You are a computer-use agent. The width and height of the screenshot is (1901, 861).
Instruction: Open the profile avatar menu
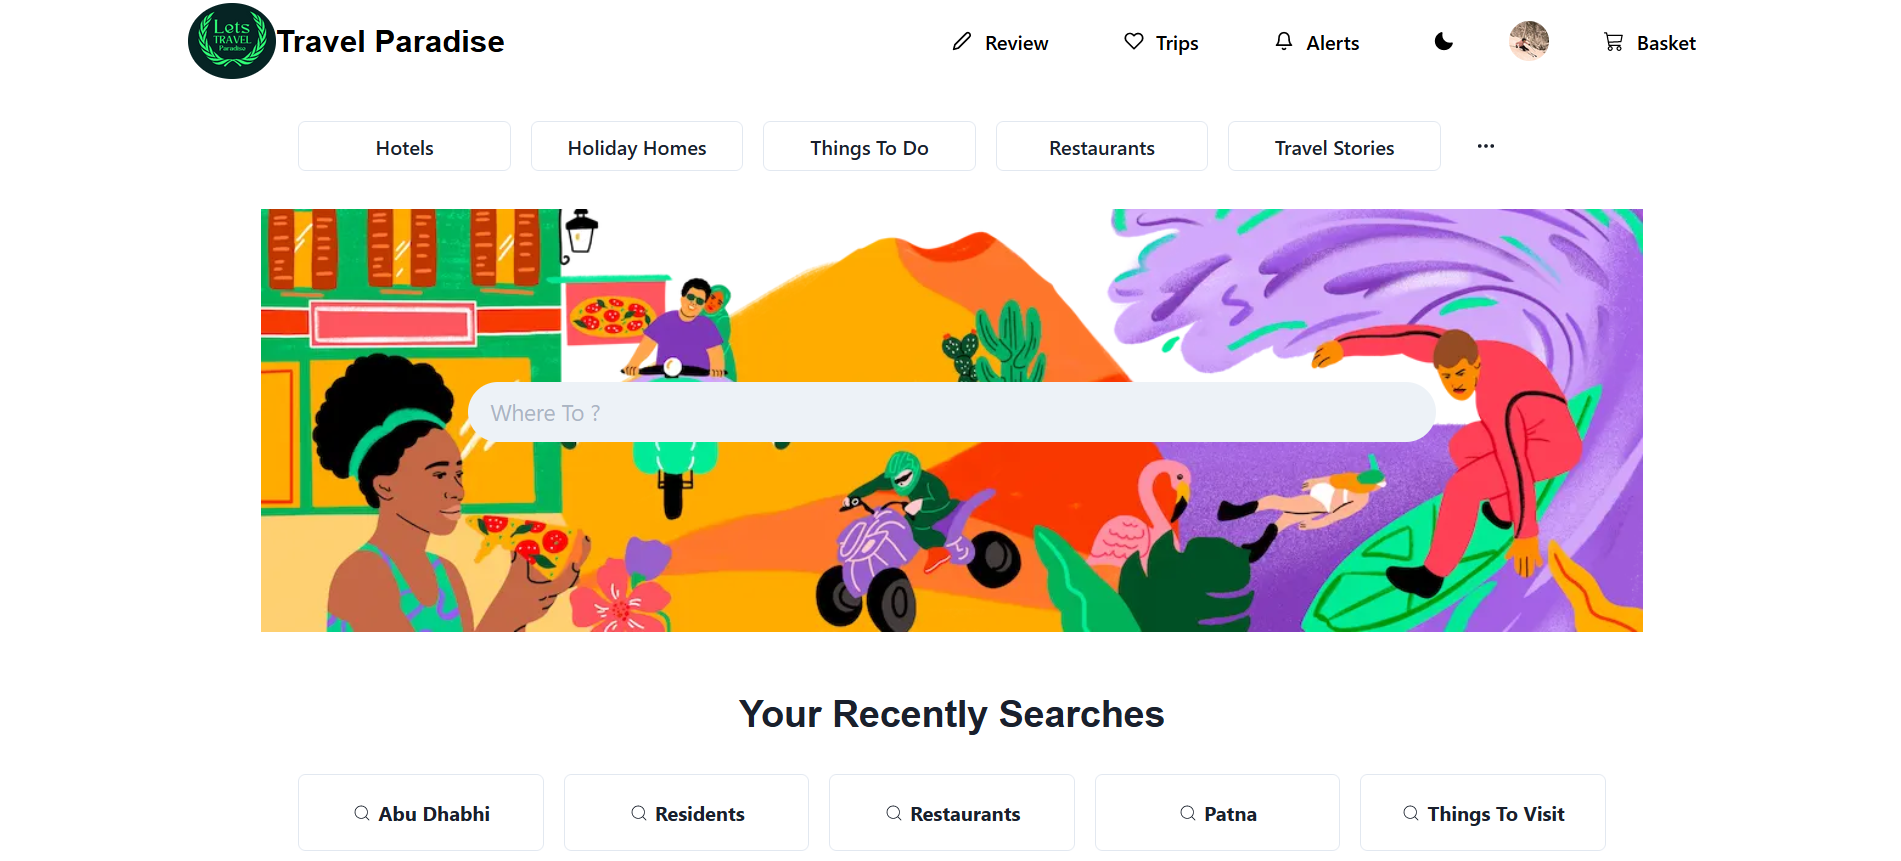pyautogui.click(x=1529, y=41)
